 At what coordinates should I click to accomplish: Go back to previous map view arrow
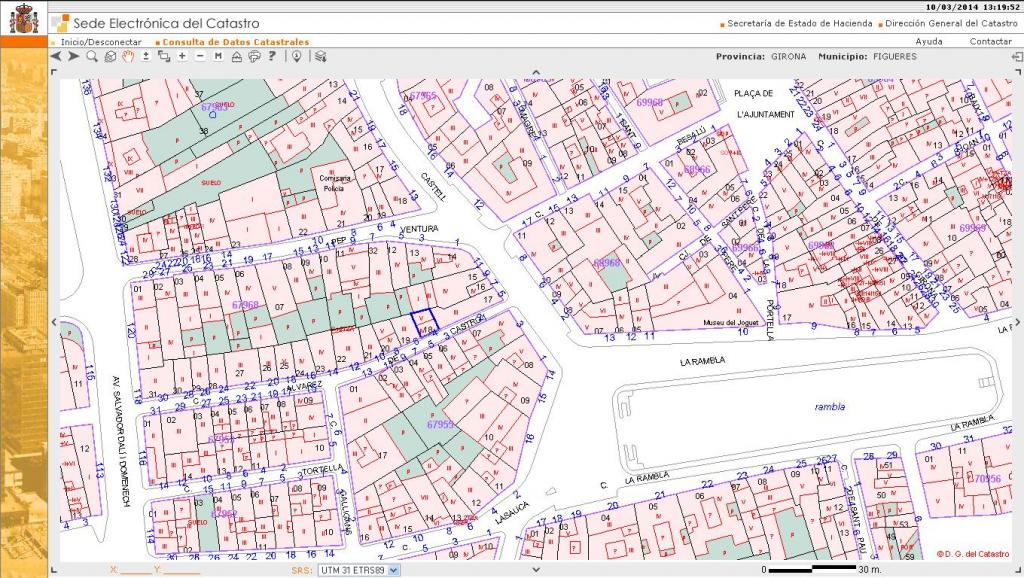click(57, 57)
